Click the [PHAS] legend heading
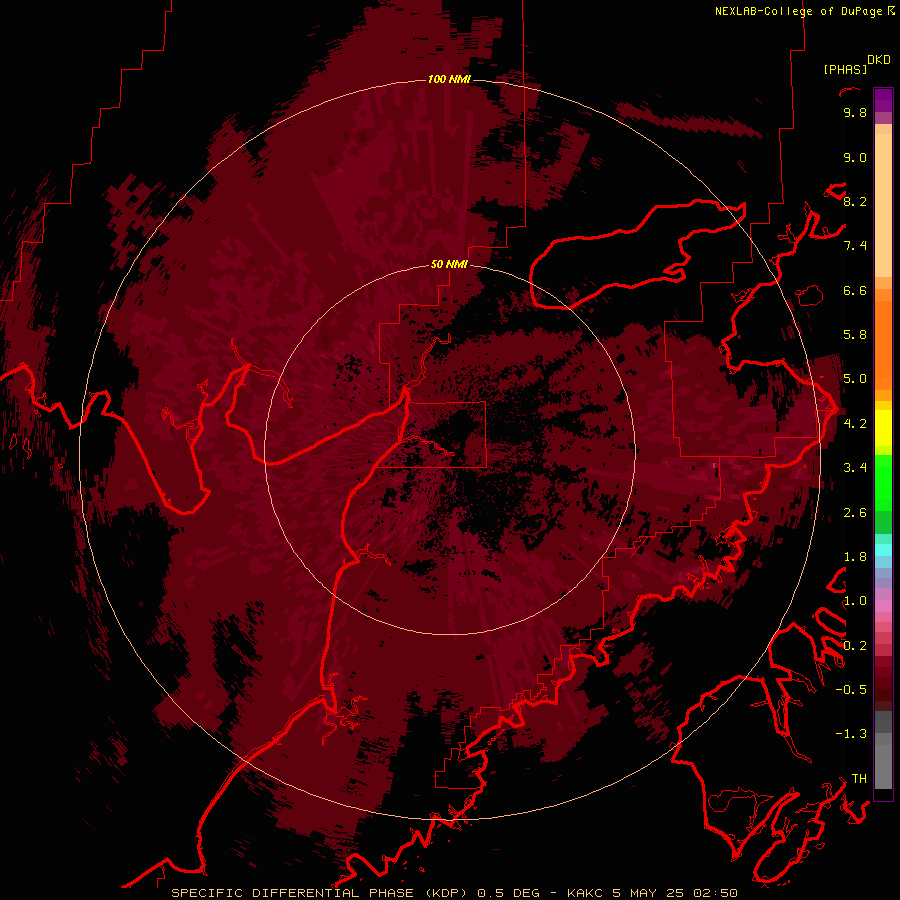 (x=845, y=69)
